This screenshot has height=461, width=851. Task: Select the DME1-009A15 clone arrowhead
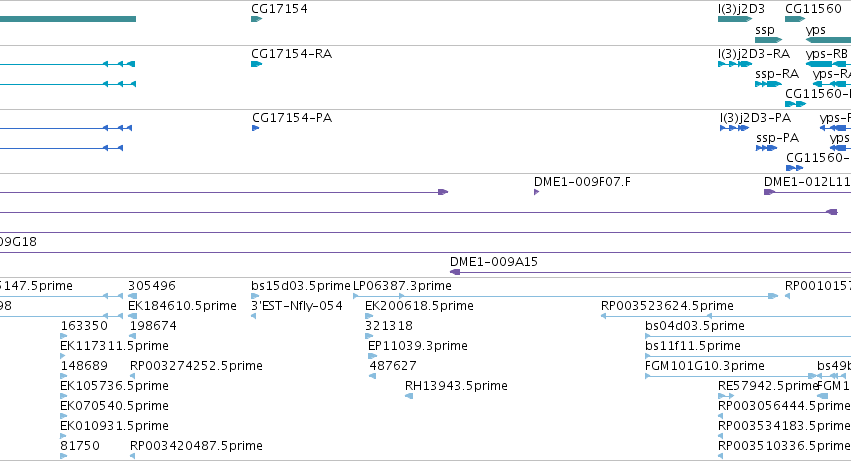(x=455, y=272)
